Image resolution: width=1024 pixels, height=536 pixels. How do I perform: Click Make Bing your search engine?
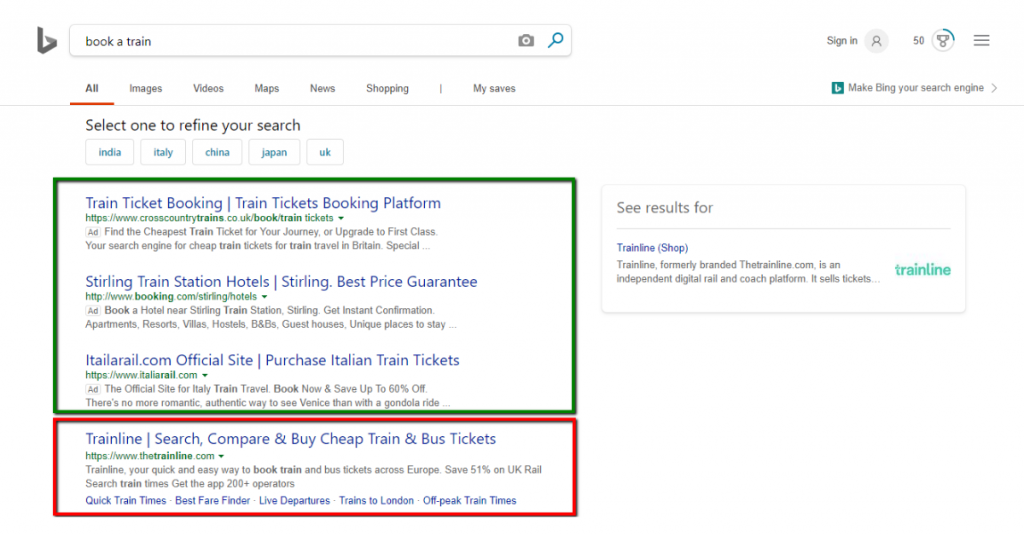coord(916,87)
